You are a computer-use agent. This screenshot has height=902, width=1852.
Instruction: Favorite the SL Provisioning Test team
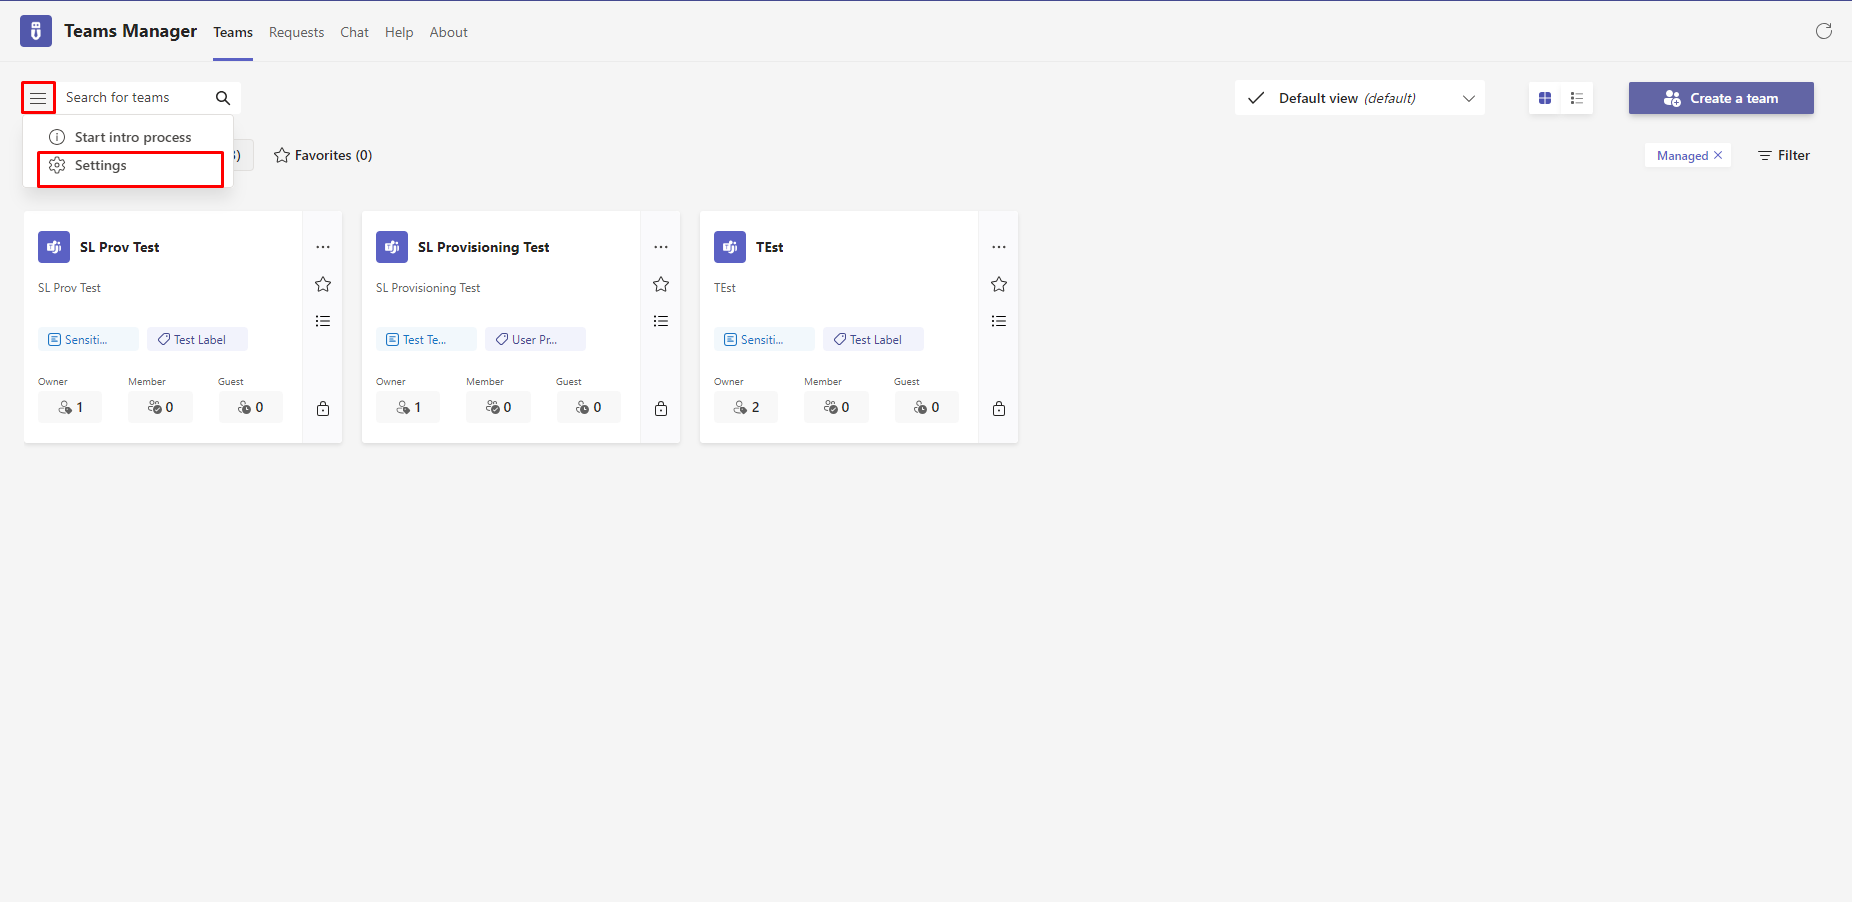pyautogui.click(x=661, y=284)
